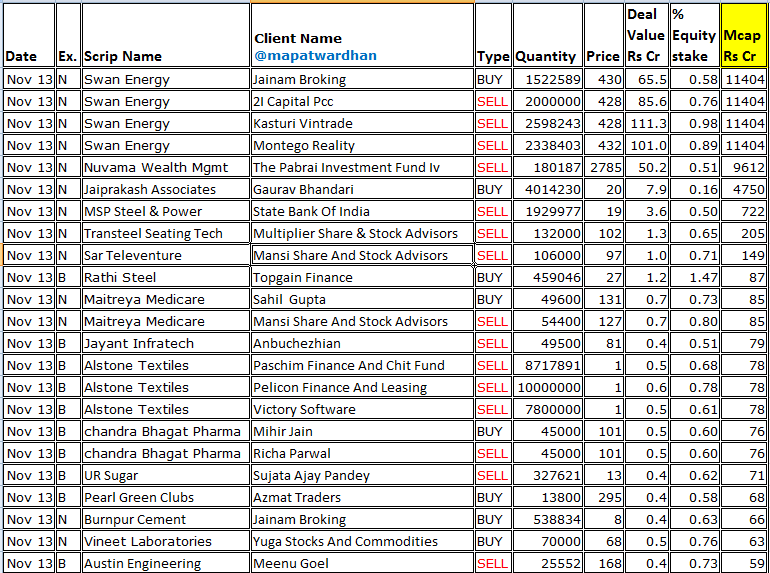Image resolution: width=770 pixels, height=573 pixels.
Task: Select the 'Sar Televenture' scrip cell
Action: click(165, 255)
